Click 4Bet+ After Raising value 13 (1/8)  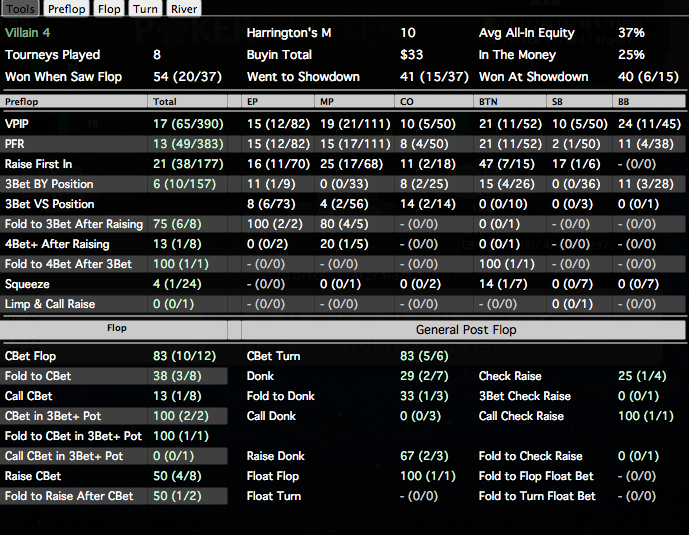click(x=177, y=244)
